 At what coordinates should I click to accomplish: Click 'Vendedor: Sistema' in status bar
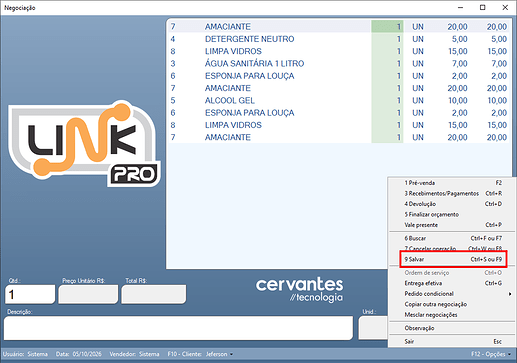tap(134, 354)
